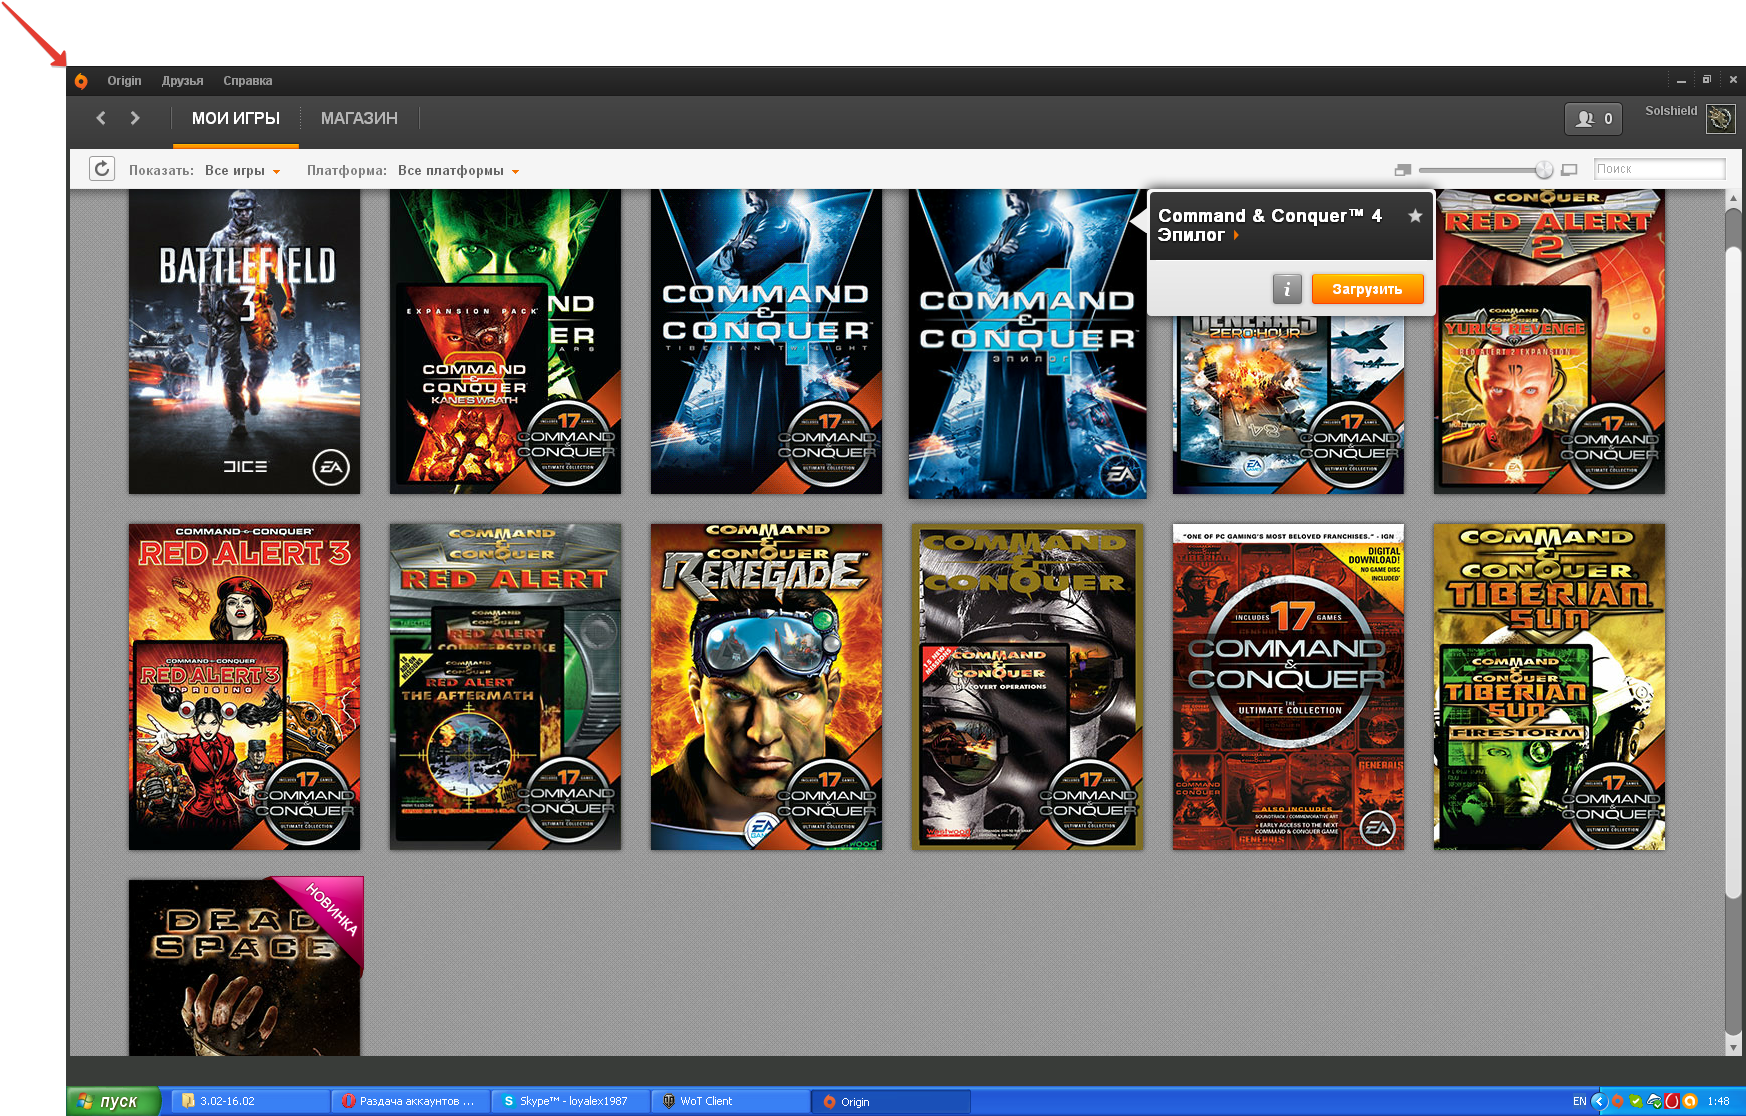1746x1116 pixels.
Task: Click the Origin logo icon in title bar
Action: [x=81, y=81]
